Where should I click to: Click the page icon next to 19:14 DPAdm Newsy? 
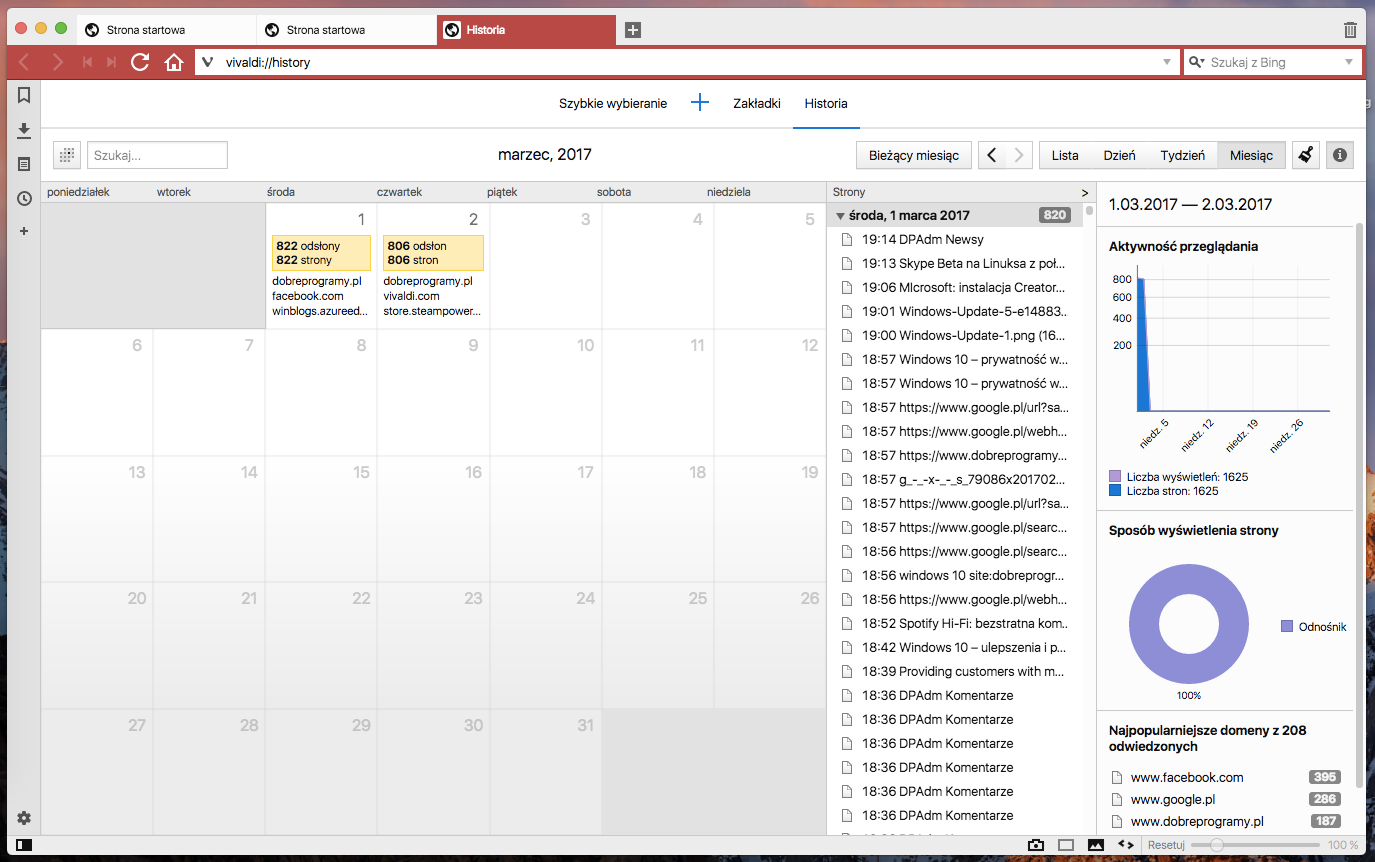[847, 240]
